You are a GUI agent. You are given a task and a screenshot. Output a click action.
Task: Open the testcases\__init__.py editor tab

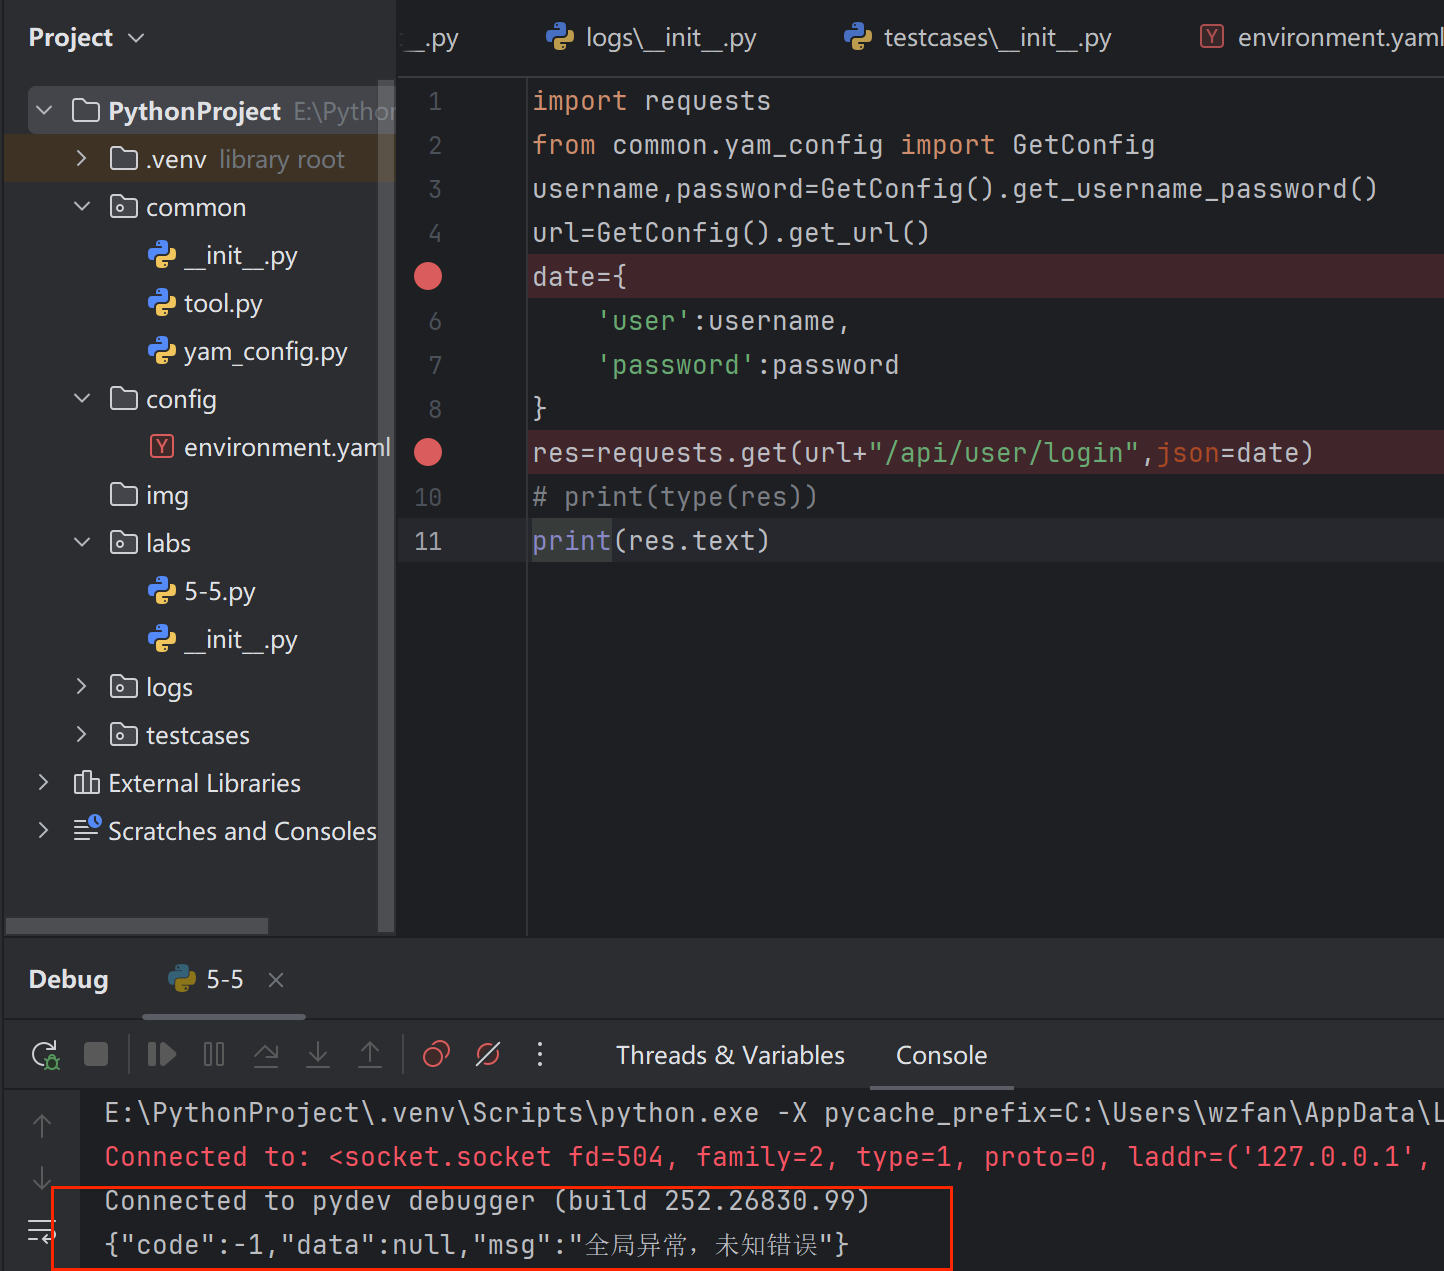point(996,38)
